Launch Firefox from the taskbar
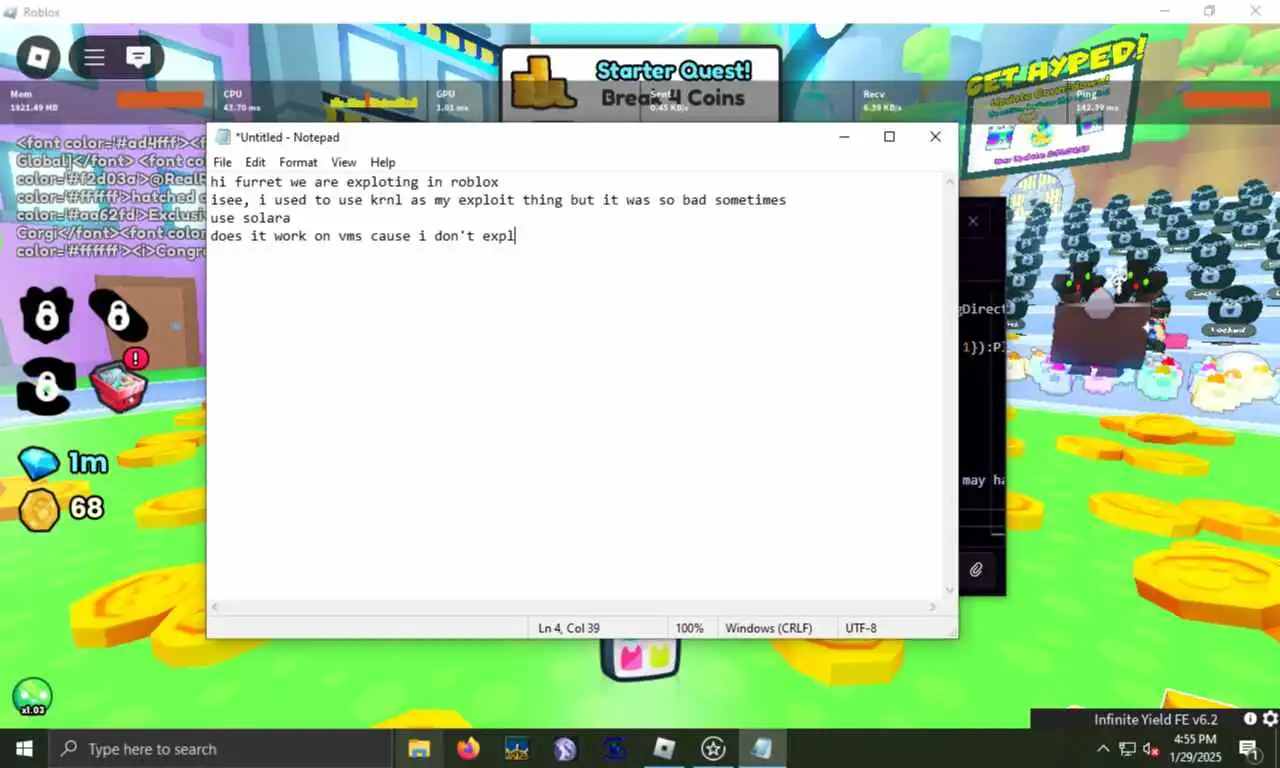Screen dimensions: 1280x768 click(x=468, y=748)
